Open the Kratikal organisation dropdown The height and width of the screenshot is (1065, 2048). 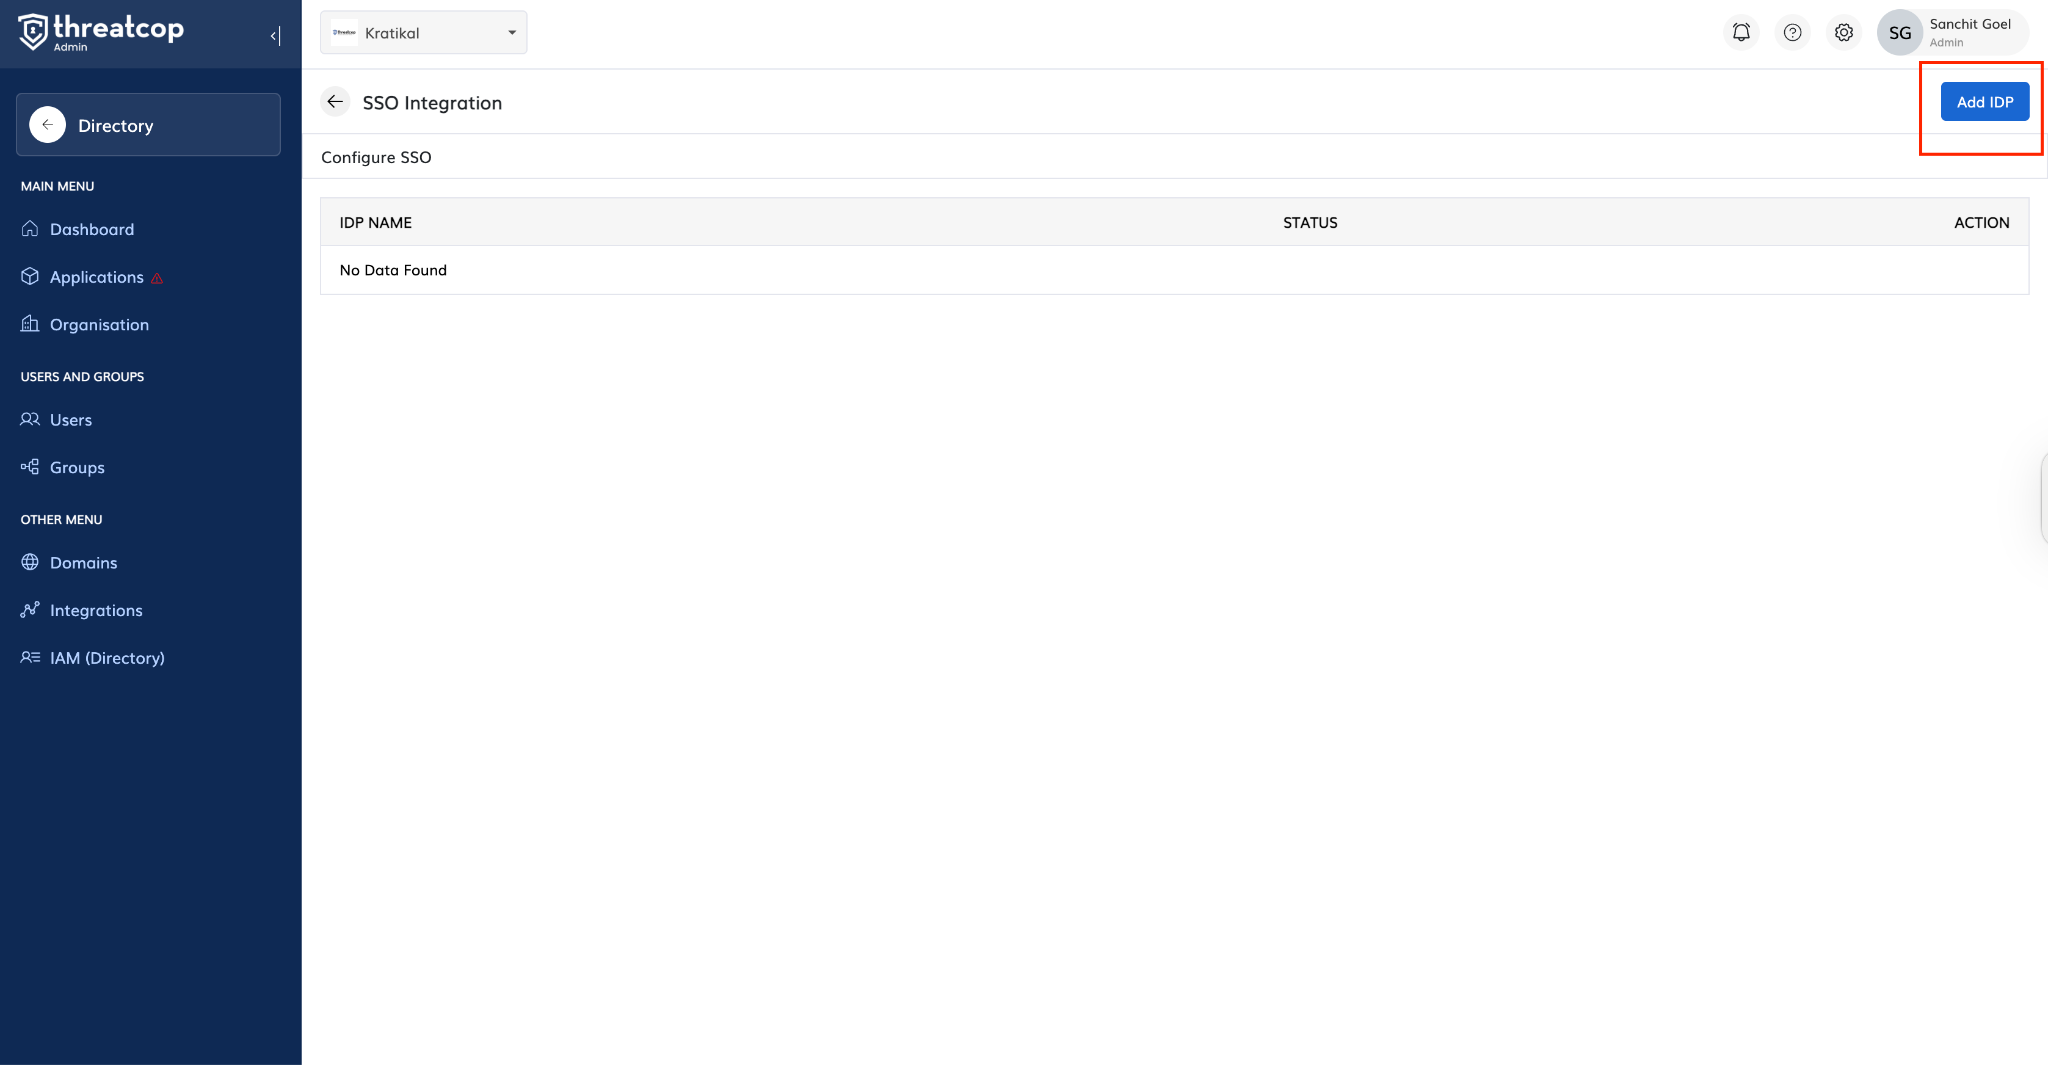tap(423, 33)
